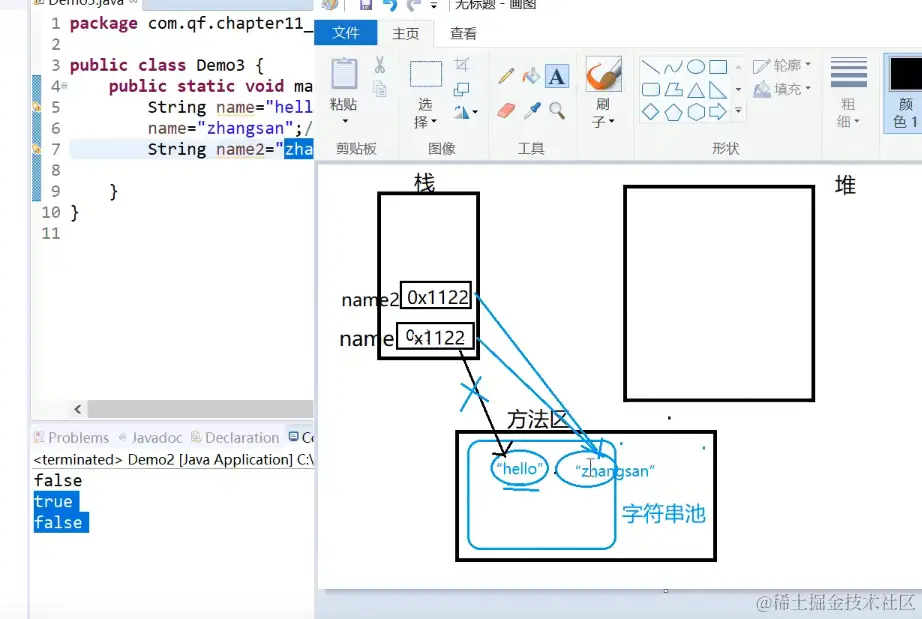The width and height of the screenshot is (922, 619).
Task: Expand the full shapes gallery
Action: pyautogui.click(x=738, y=111)
